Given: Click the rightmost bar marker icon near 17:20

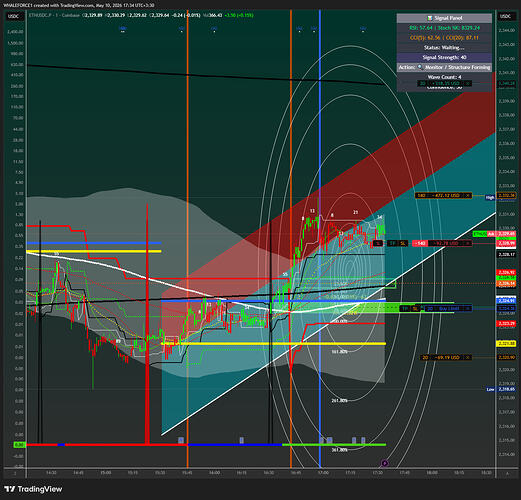Looking at the screenshot, I should point(363,440).
